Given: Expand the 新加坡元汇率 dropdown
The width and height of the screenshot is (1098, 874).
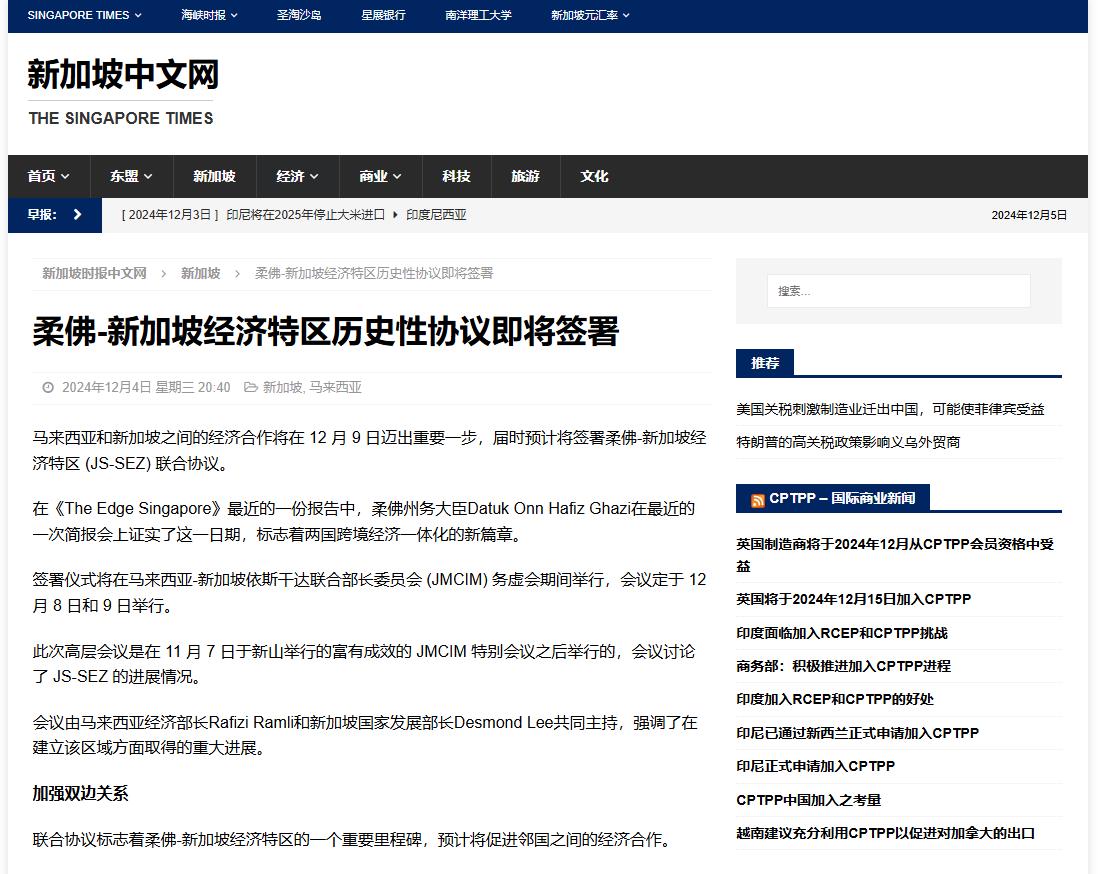Looking at the screenshot, I should pos(590,15).
